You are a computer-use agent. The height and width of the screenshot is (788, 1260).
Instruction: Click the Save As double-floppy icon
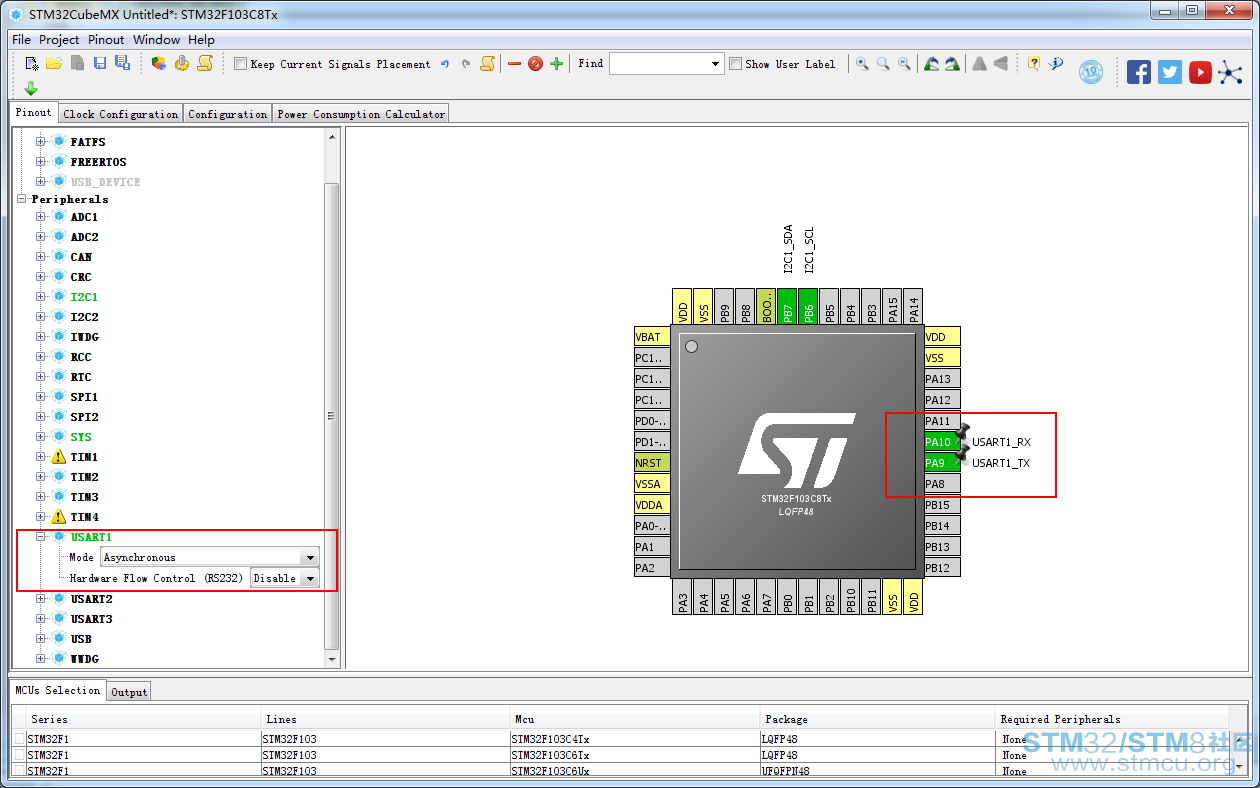point(122,63)
